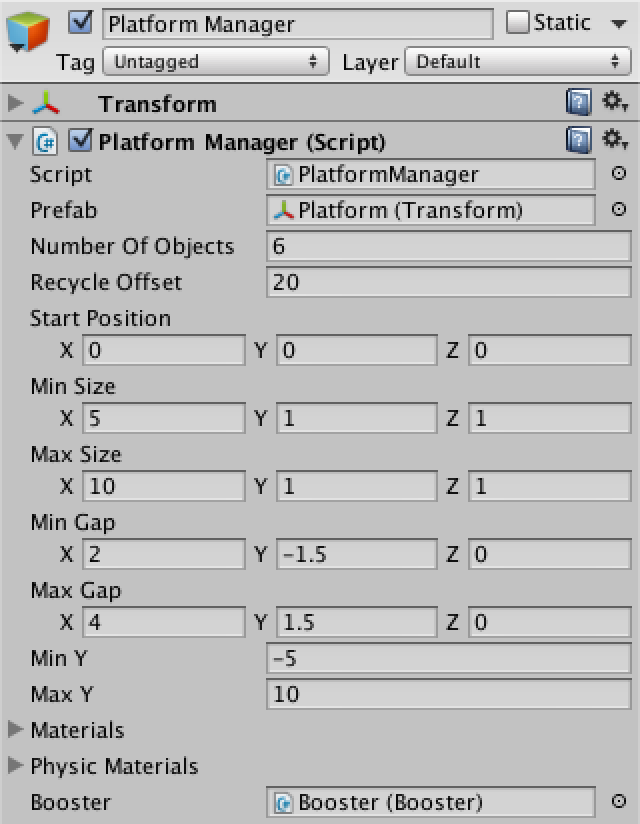Click object picker circle for Booster field
640x824 pixels.
pyautogui.click(x=618, y=801)
